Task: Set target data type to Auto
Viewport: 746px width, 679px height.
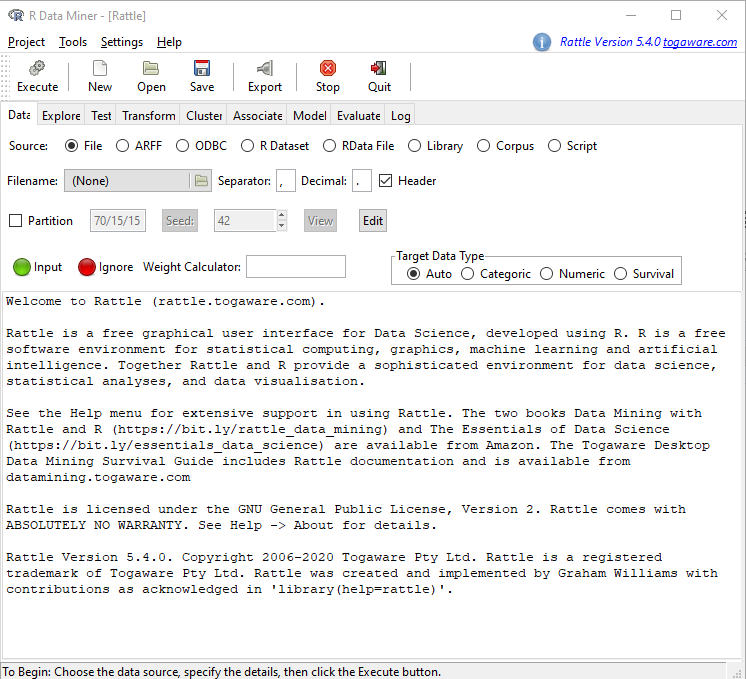Action: pyautogui.click(x=413, y=274)
